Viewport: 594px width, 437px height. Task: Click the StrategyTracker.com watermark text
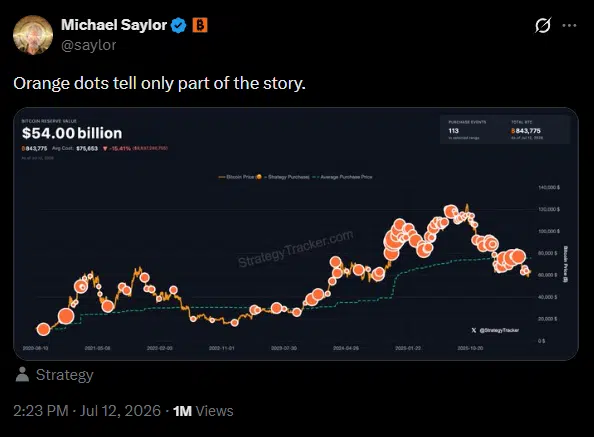point(296,248)
